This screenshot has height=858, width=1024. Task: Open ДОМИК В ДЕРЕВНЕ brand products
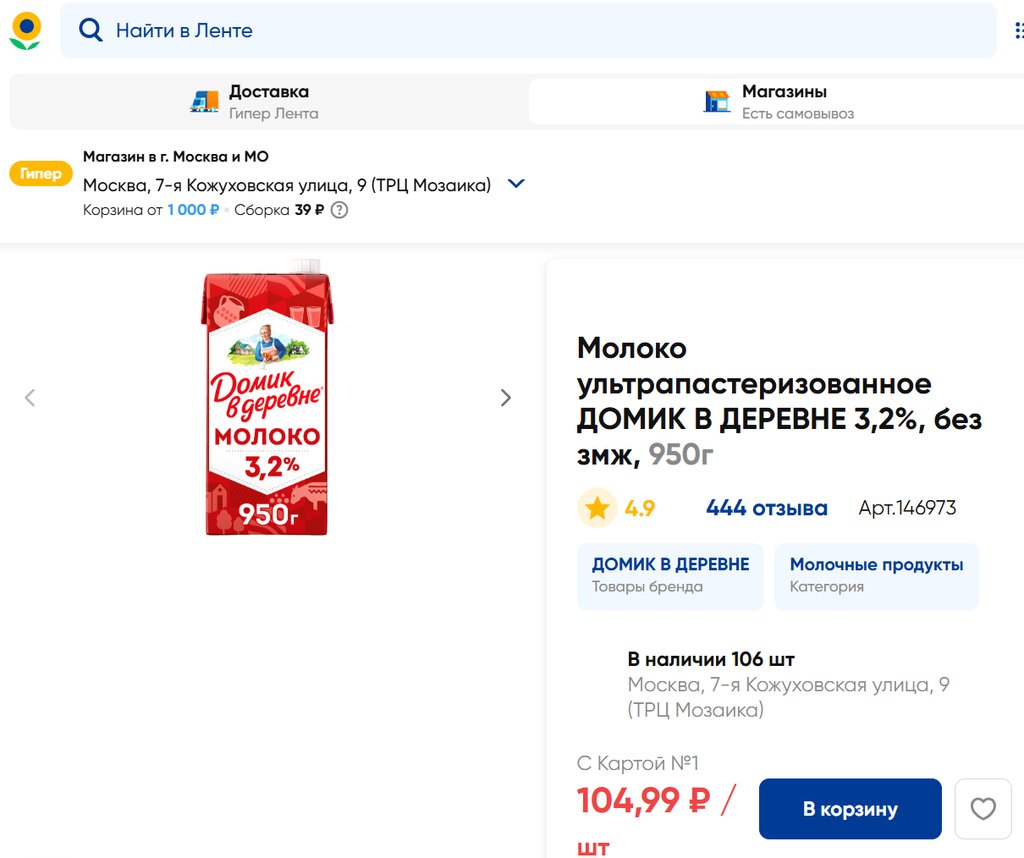[670, 576]
